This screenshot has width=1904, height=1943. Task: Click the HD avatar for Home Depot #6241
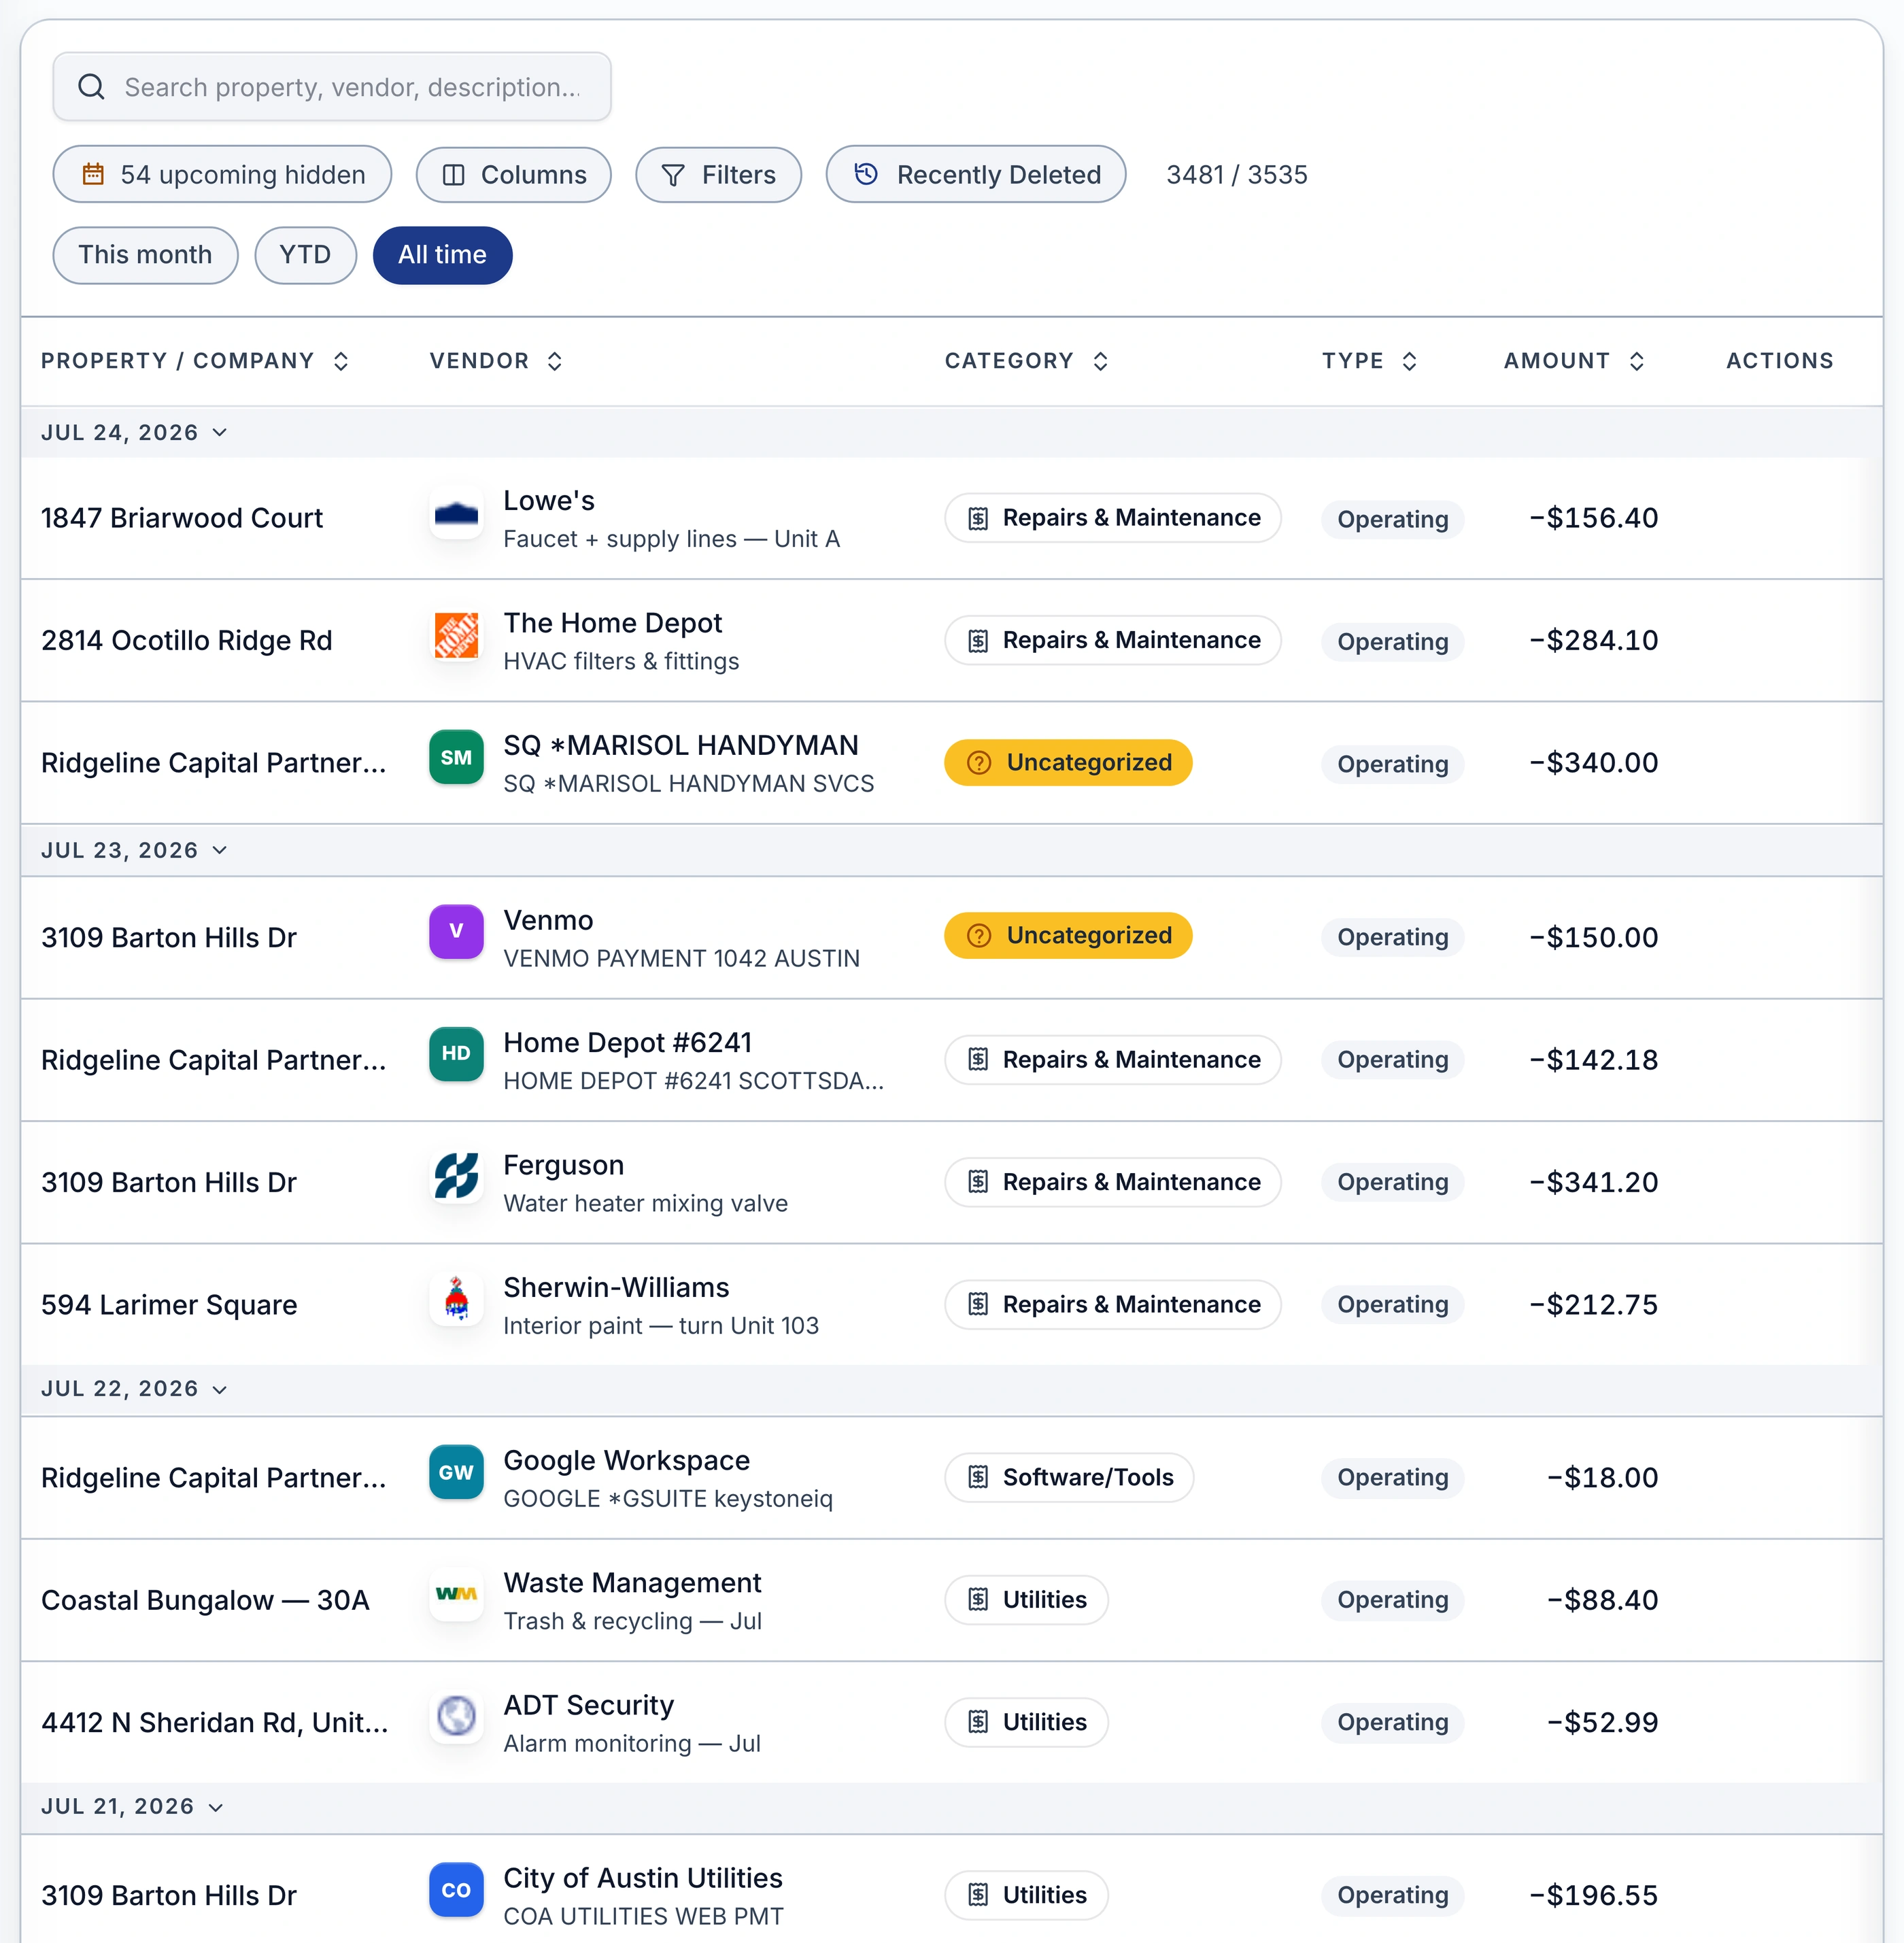[x=456, y=1054]
